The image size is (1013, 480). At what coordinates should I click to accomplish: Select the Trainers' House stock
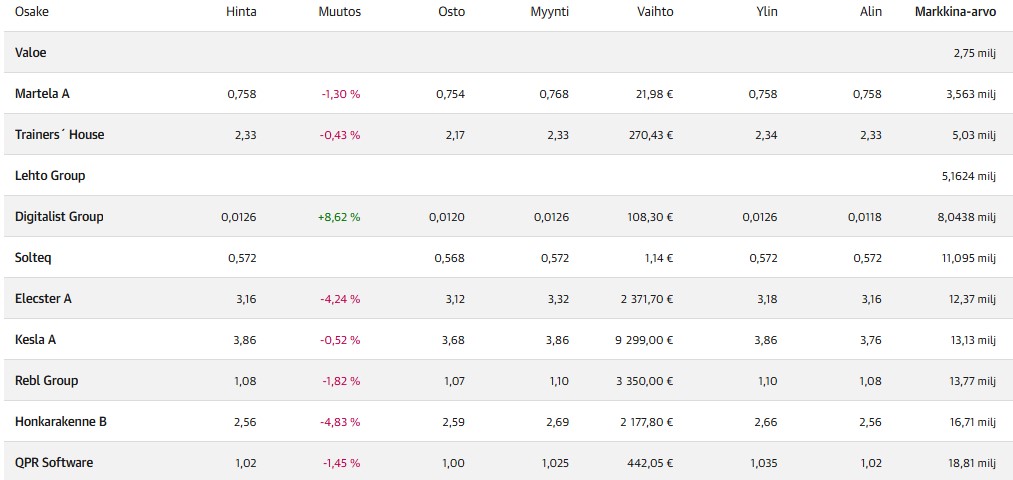pyautogui.click(x=59, y=135)
